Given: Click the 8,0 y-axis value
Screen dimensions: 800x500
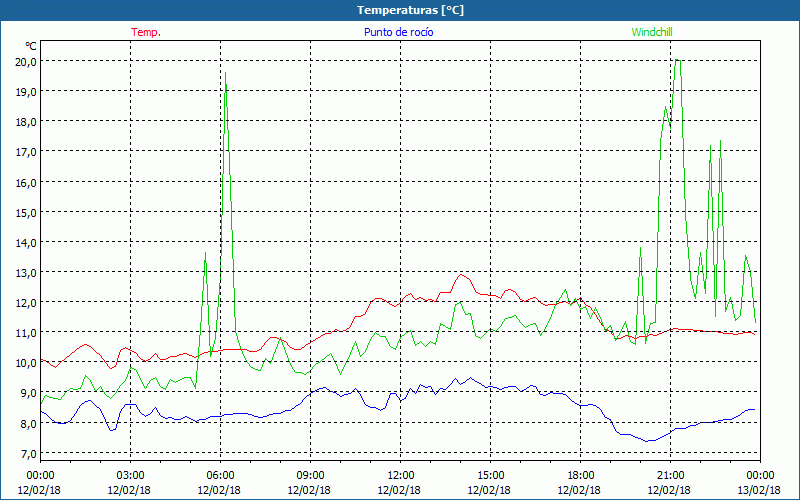Looking at the screenshot, I should click(x=28, y=423).
